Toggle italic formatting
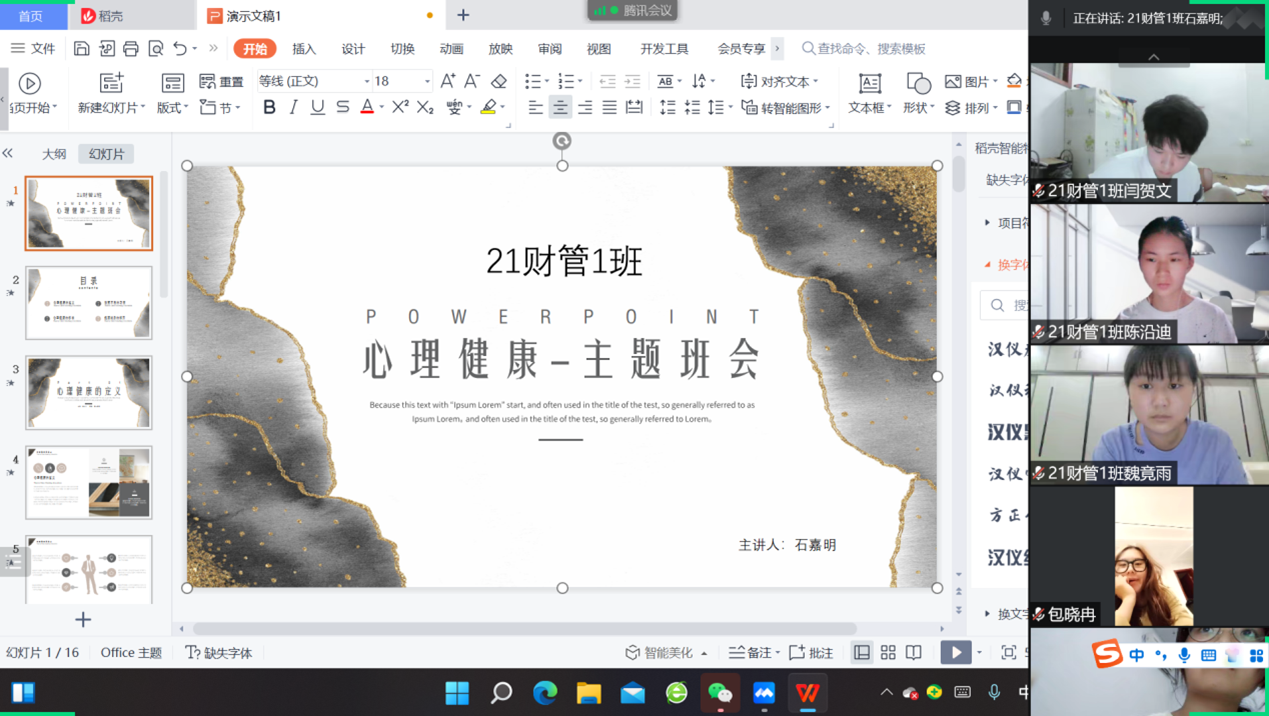This screenshot has width=1269, height=716. (x=293, y=107)
